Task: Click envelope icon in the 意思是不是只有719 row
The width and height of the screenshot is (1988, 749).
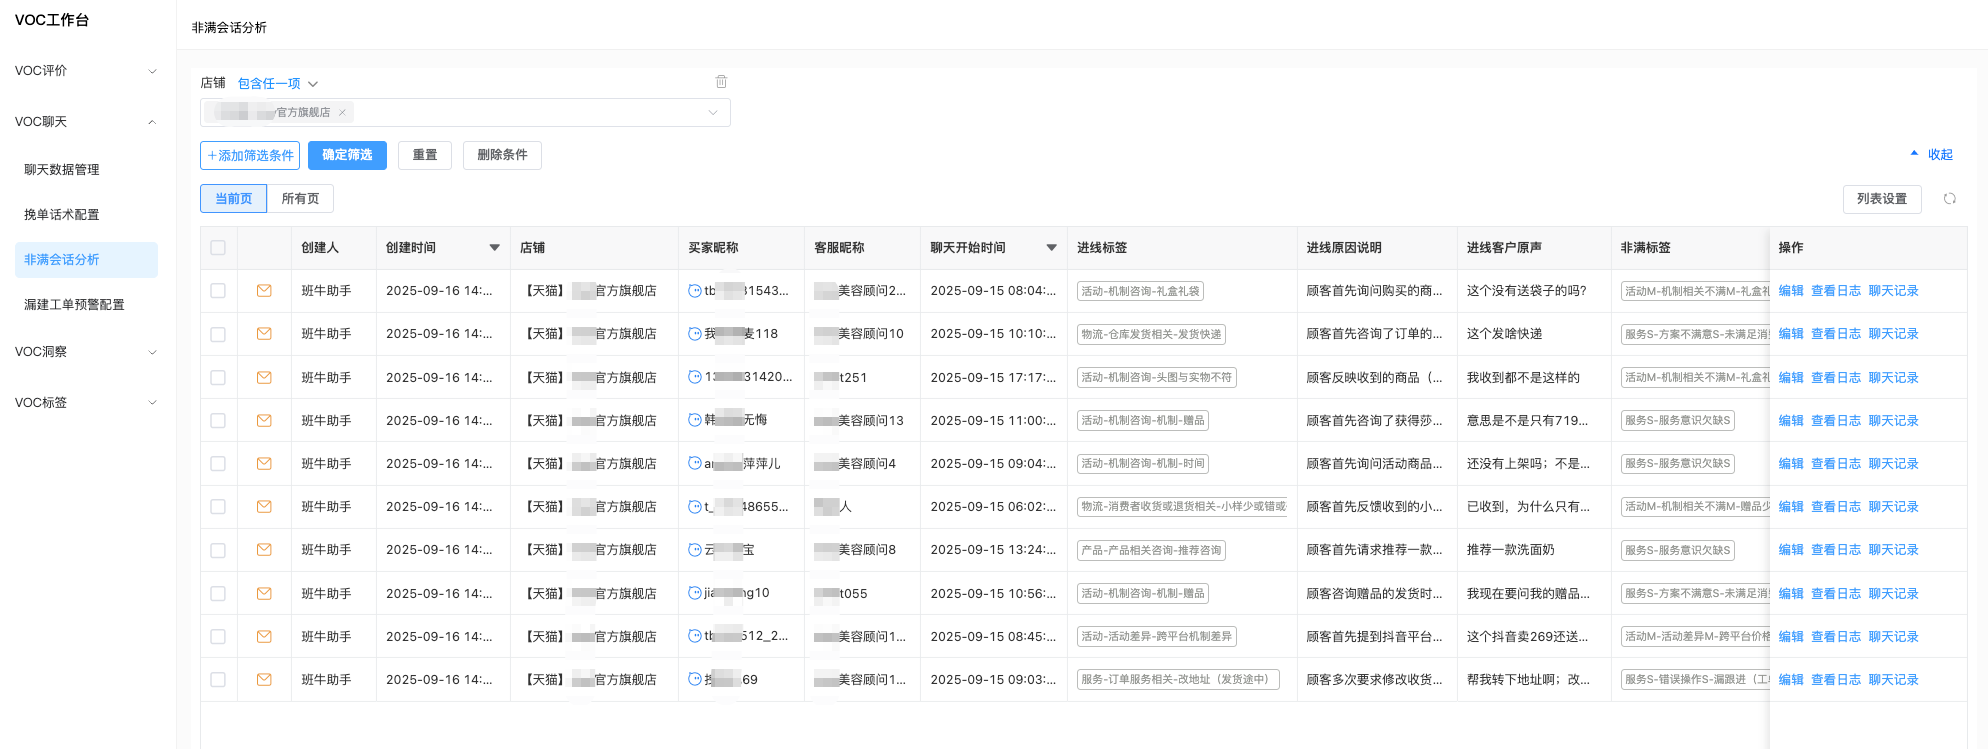Action: pyautogui.click(x=264, y=421)
